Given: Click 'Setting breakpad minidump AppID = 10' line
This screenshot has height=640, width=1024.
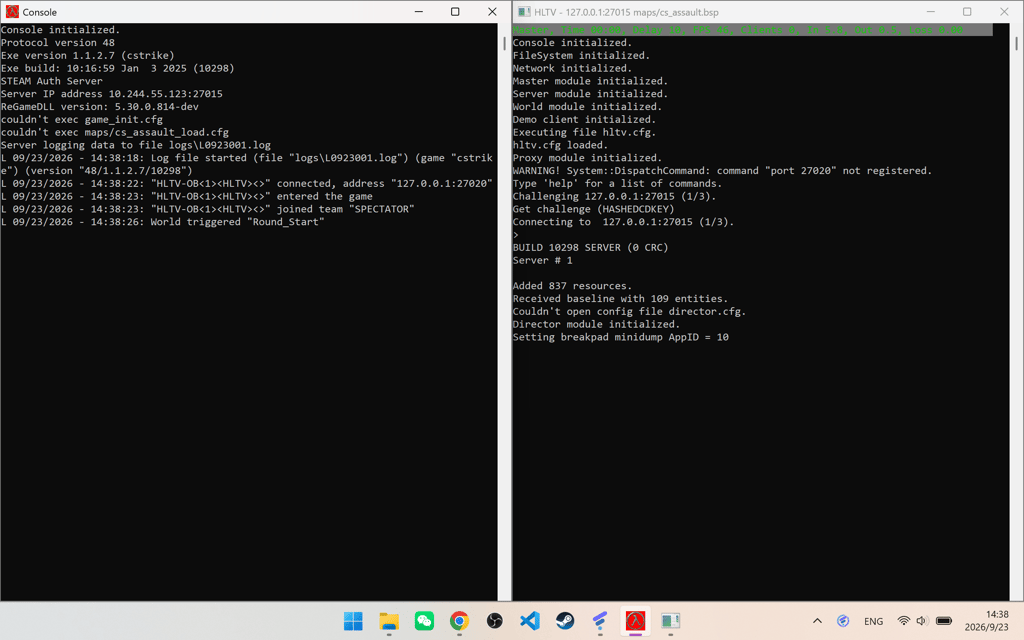Looking at the screenshot, I should tap(620, 337).
